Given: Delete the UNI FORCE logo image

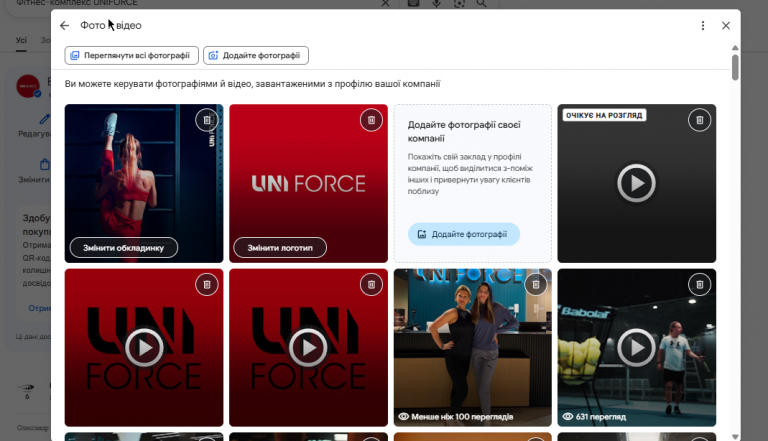Looking at the screenshot, I should point(371,120).
